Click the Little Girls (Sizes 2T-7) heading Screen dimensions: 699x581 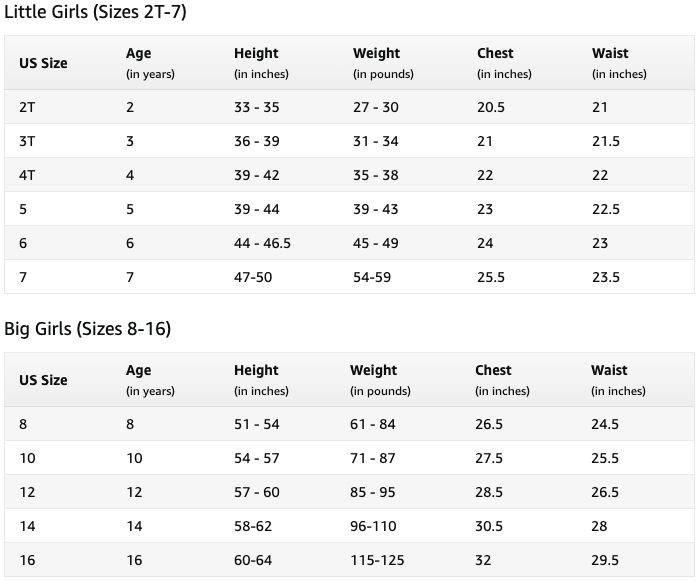[x=95, y=12]
